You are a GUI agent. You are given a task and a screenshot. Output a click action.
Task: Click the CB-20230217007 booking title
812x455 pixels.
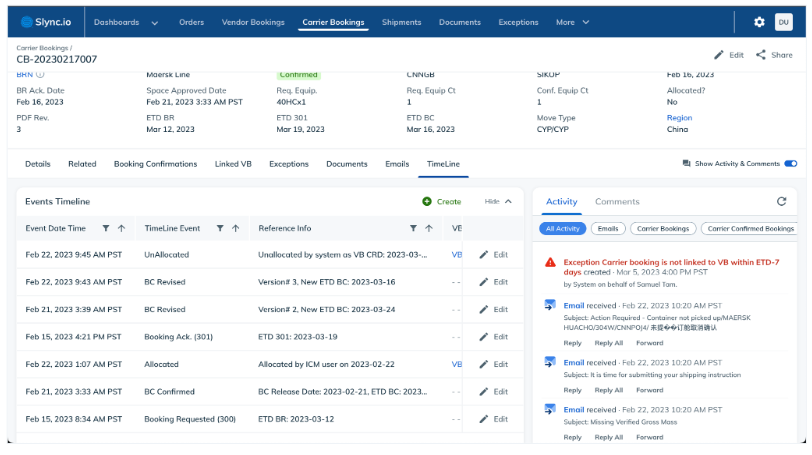coord(56,60)
